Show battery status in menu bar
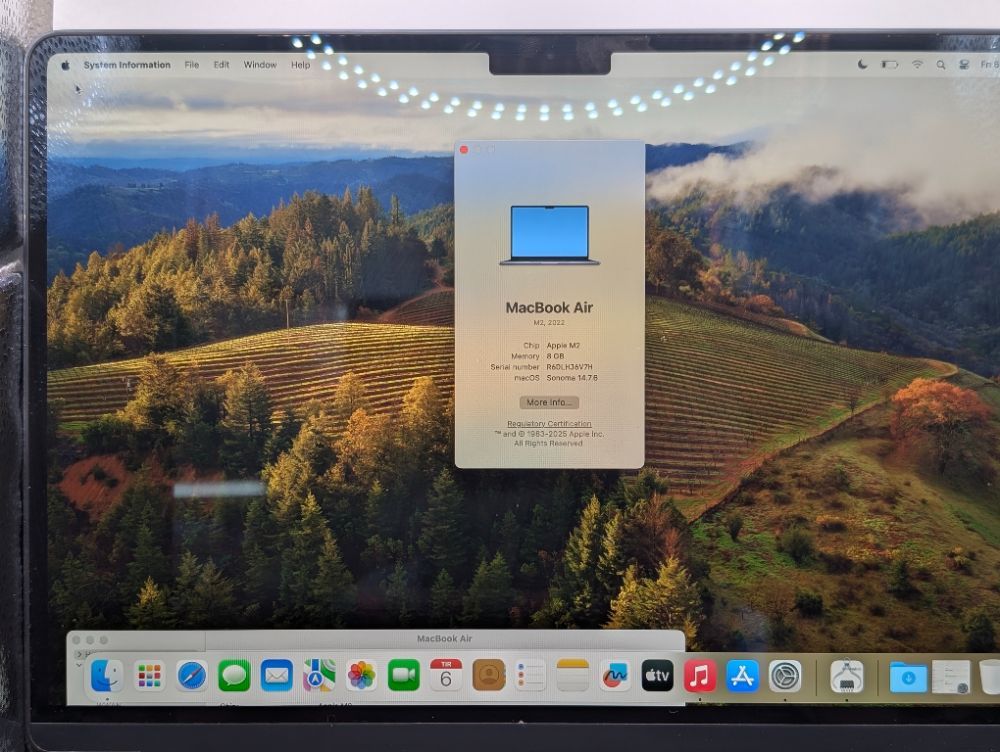 [890, 64]
